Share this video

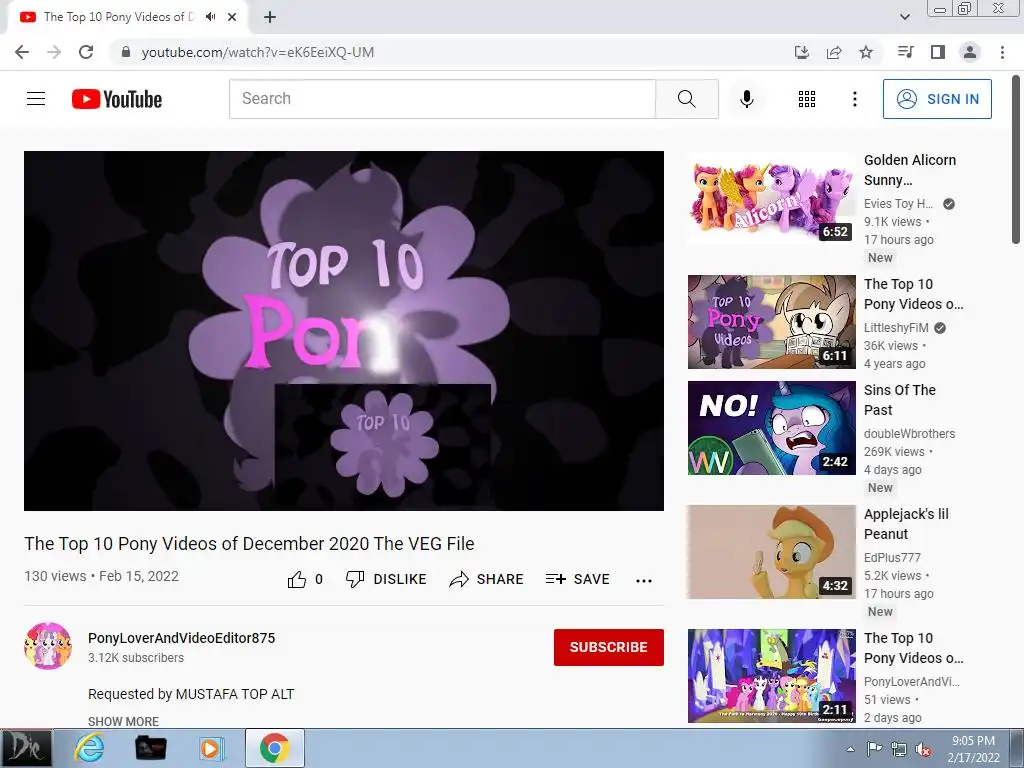coord(487,579)
